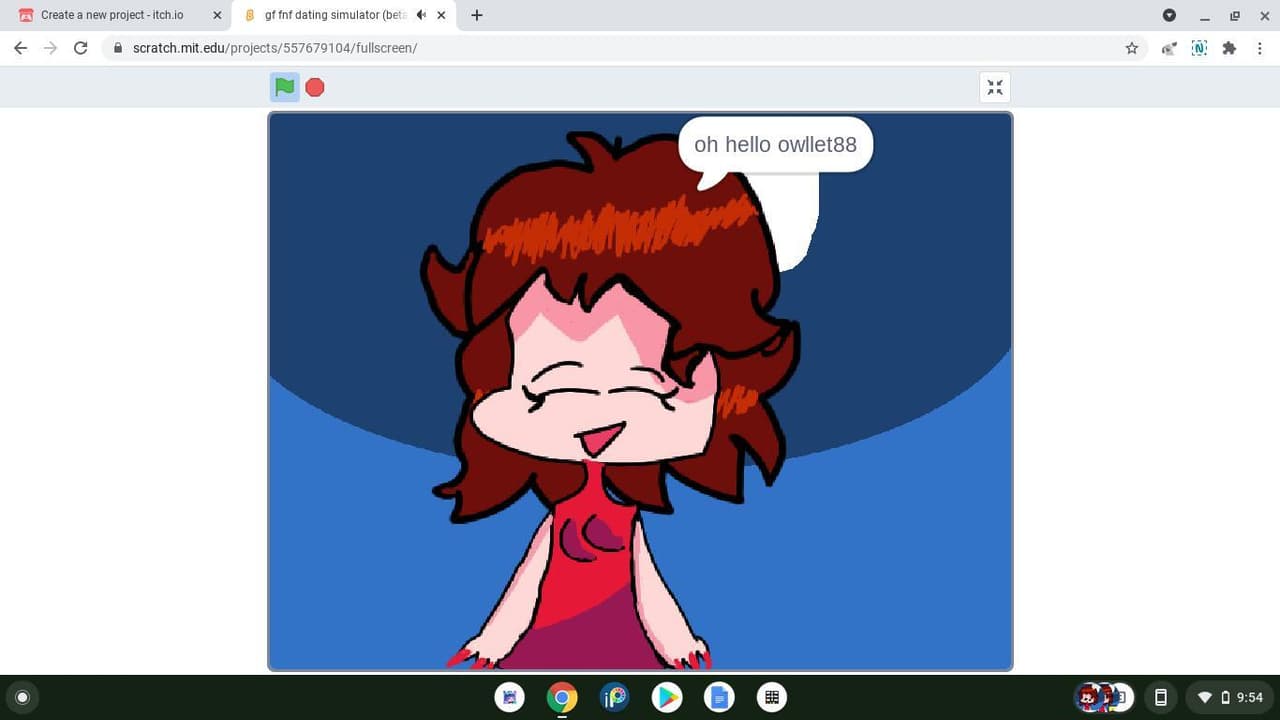The height and width of the screenshot is (720, 1280).
Task: Mute the tab via its speaker icon
Action: (421, 15)
